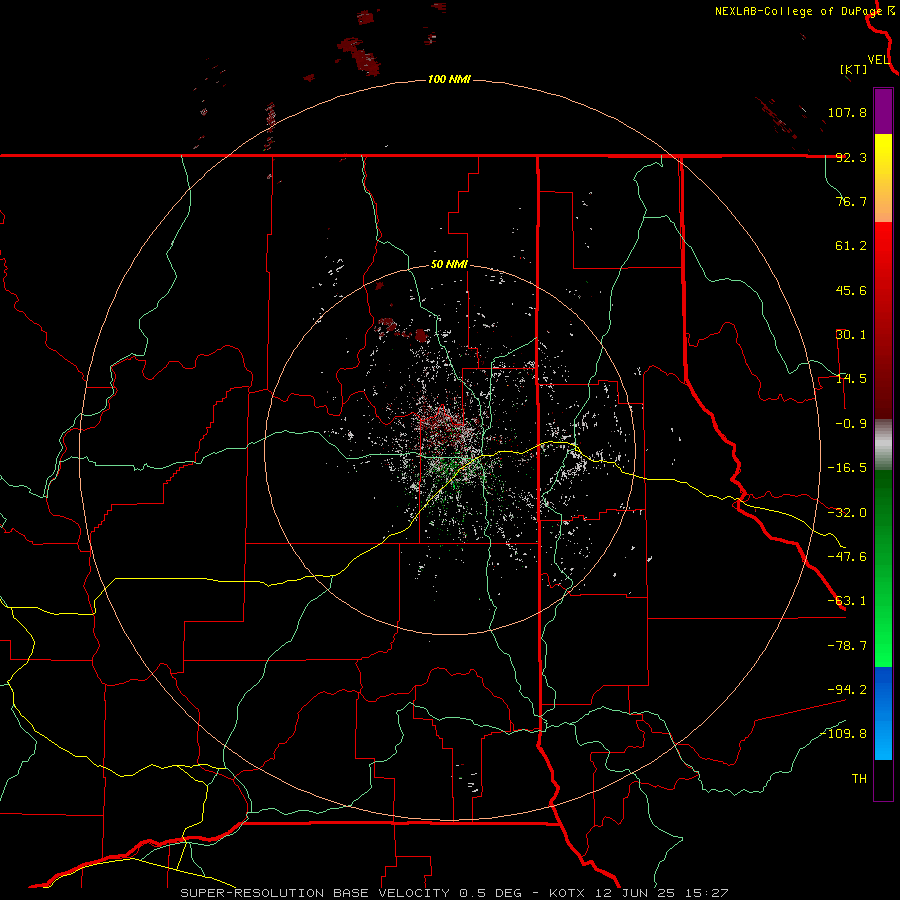Click the gray near-zero segment of the color bar
The image size is (900, 900).
coord(883,445)
